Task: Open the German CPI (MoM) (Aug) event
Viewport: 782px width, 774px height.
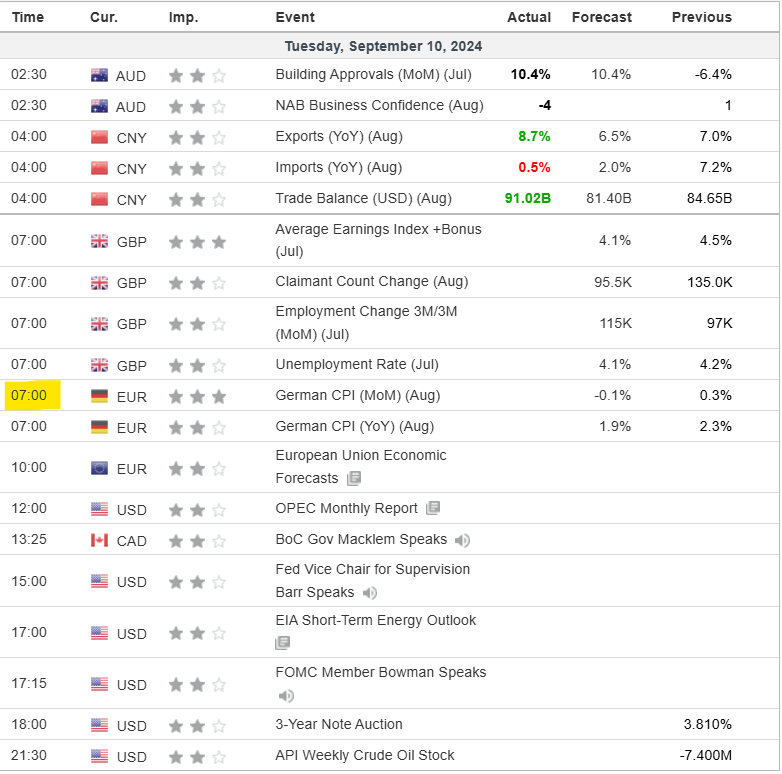Action: click(x=357, y=396)
